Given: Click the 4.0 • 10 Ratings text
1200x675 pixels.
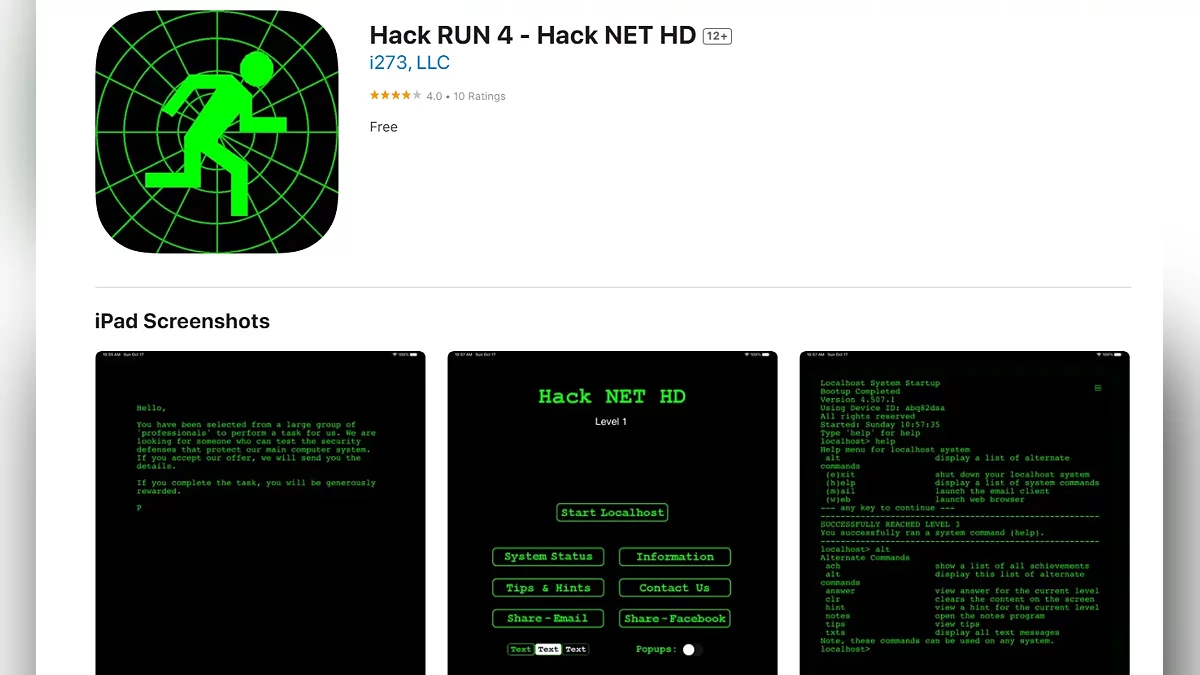Looking at the screenshot, I should click(x=466, y=96).
